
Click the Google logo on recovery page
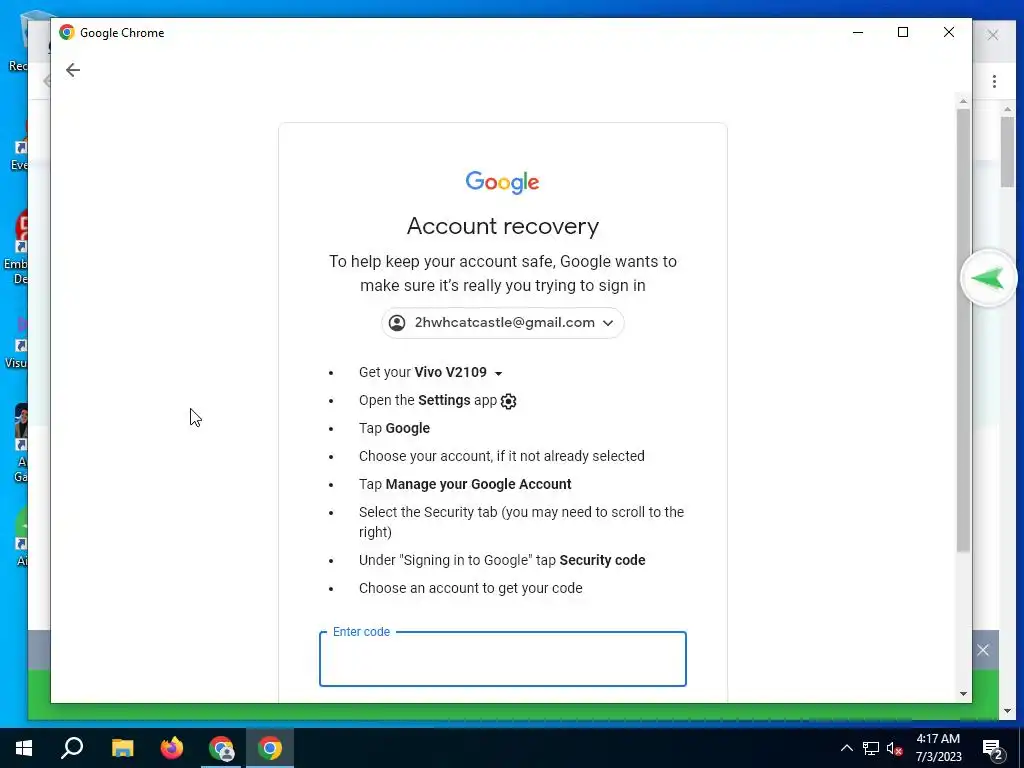tap(502, 183)
